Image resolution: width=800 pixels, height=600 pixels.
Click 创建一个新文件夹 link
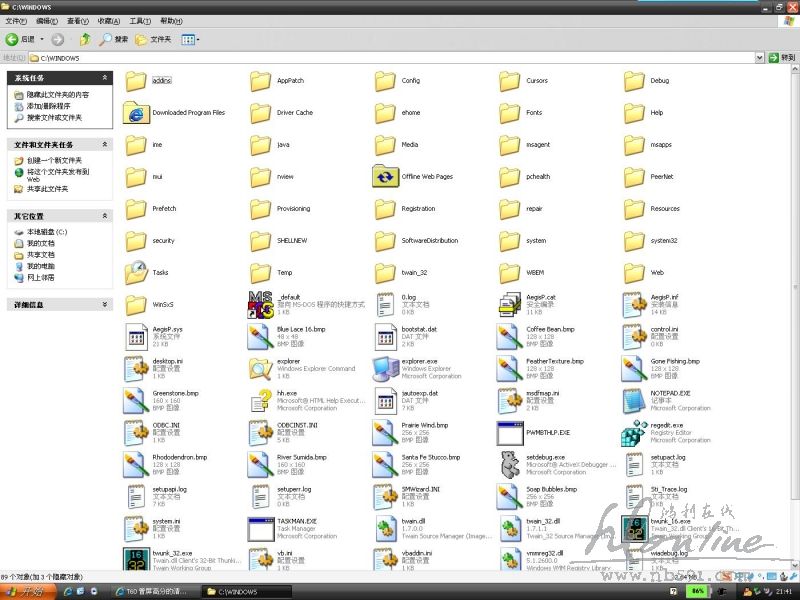click(54, 160)
